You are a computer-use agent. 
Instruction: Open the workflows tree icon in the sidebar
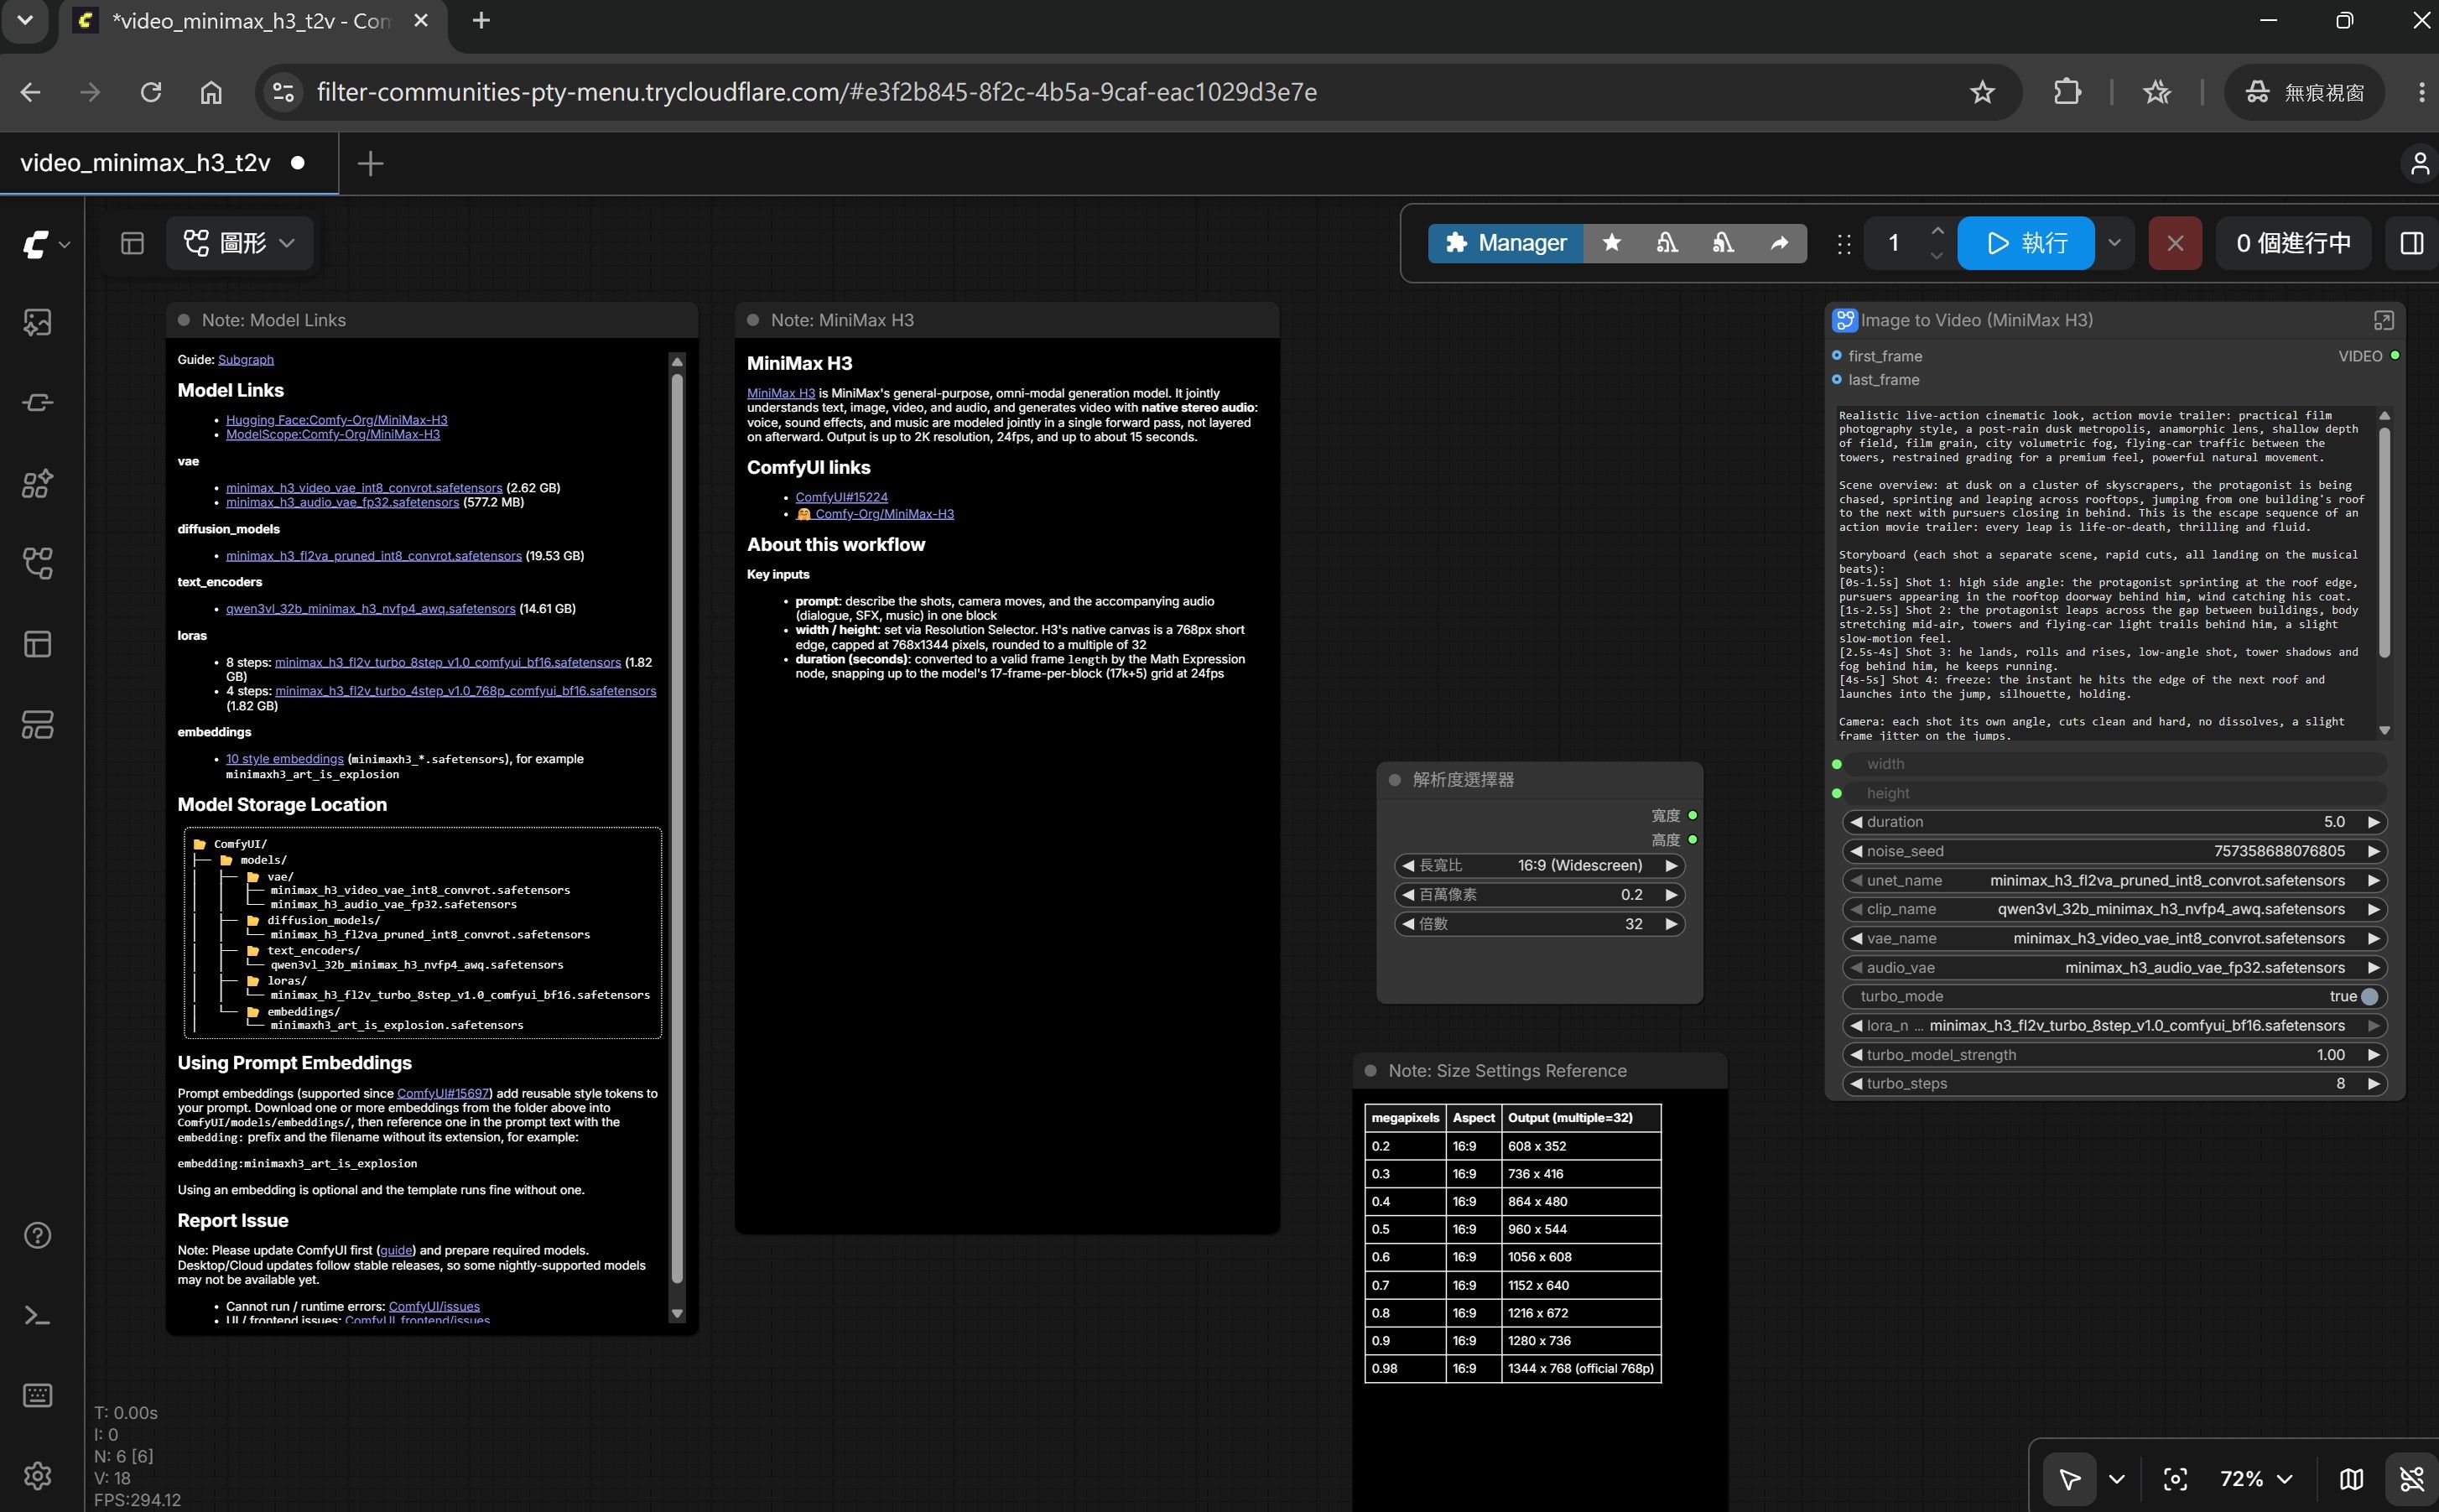(x=38, y=563)
